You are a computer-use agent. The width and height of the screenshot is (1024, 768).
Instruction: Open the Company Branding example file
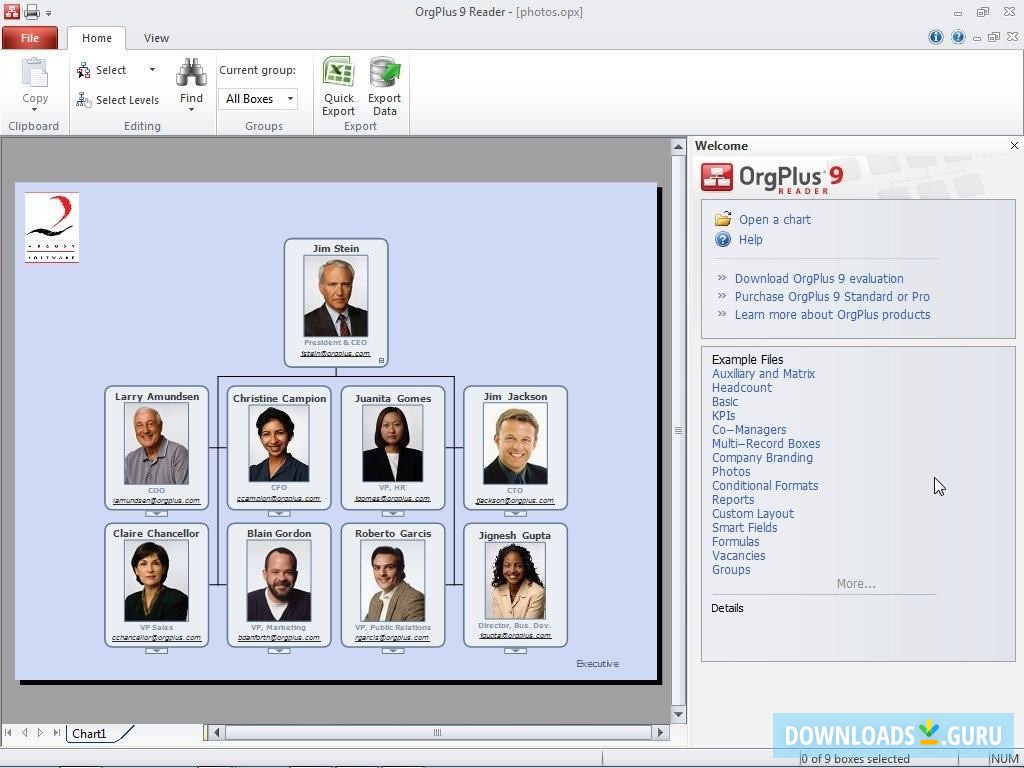click(x=762, y=458)
